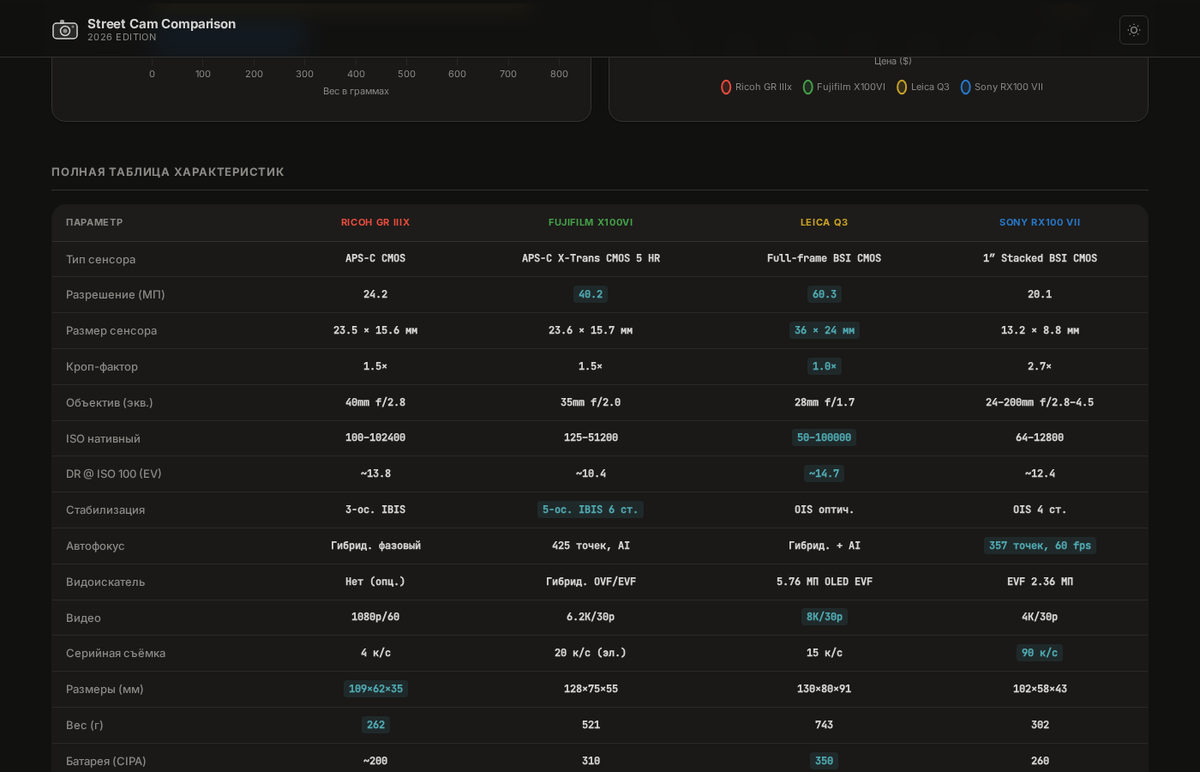Select the LEICA Q3 column header

pos(824,222)
